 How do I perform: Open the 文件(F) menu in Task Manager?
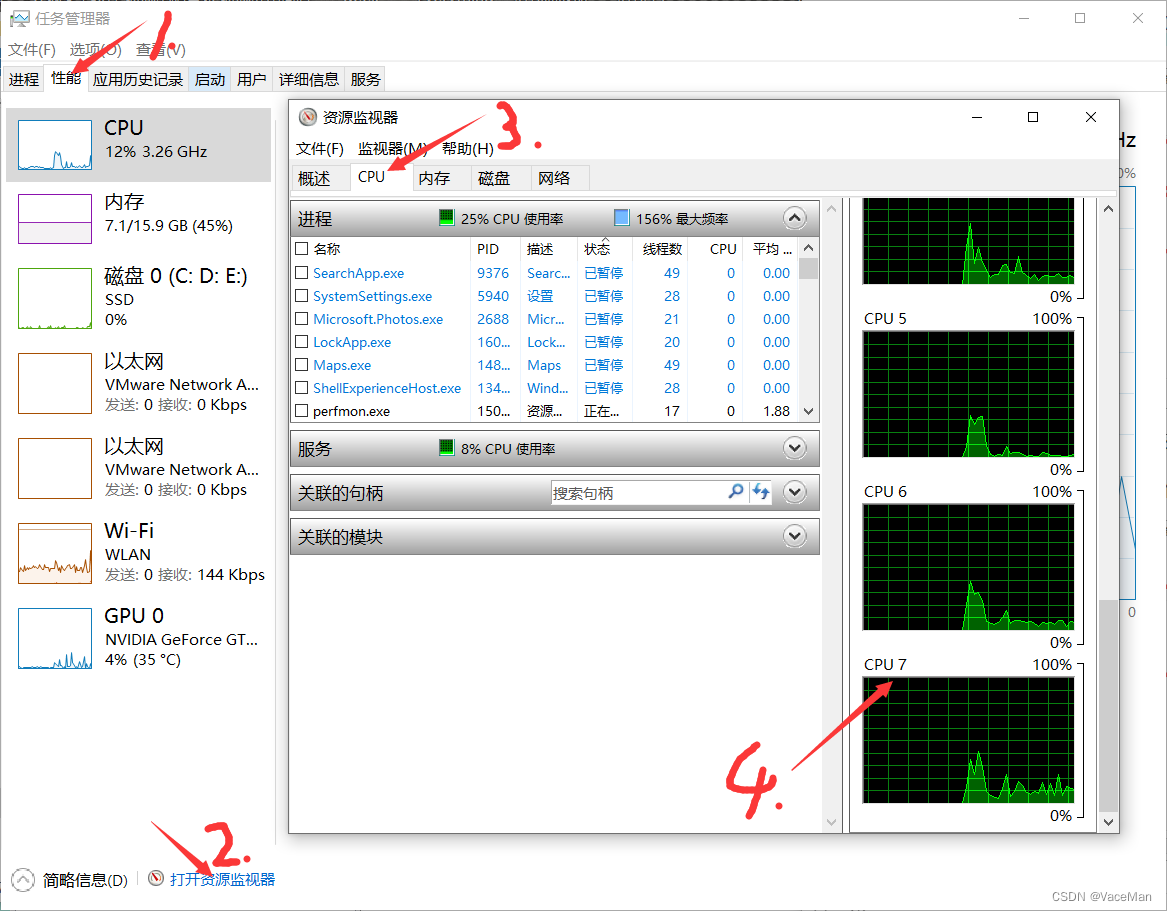tap(32, 49)
